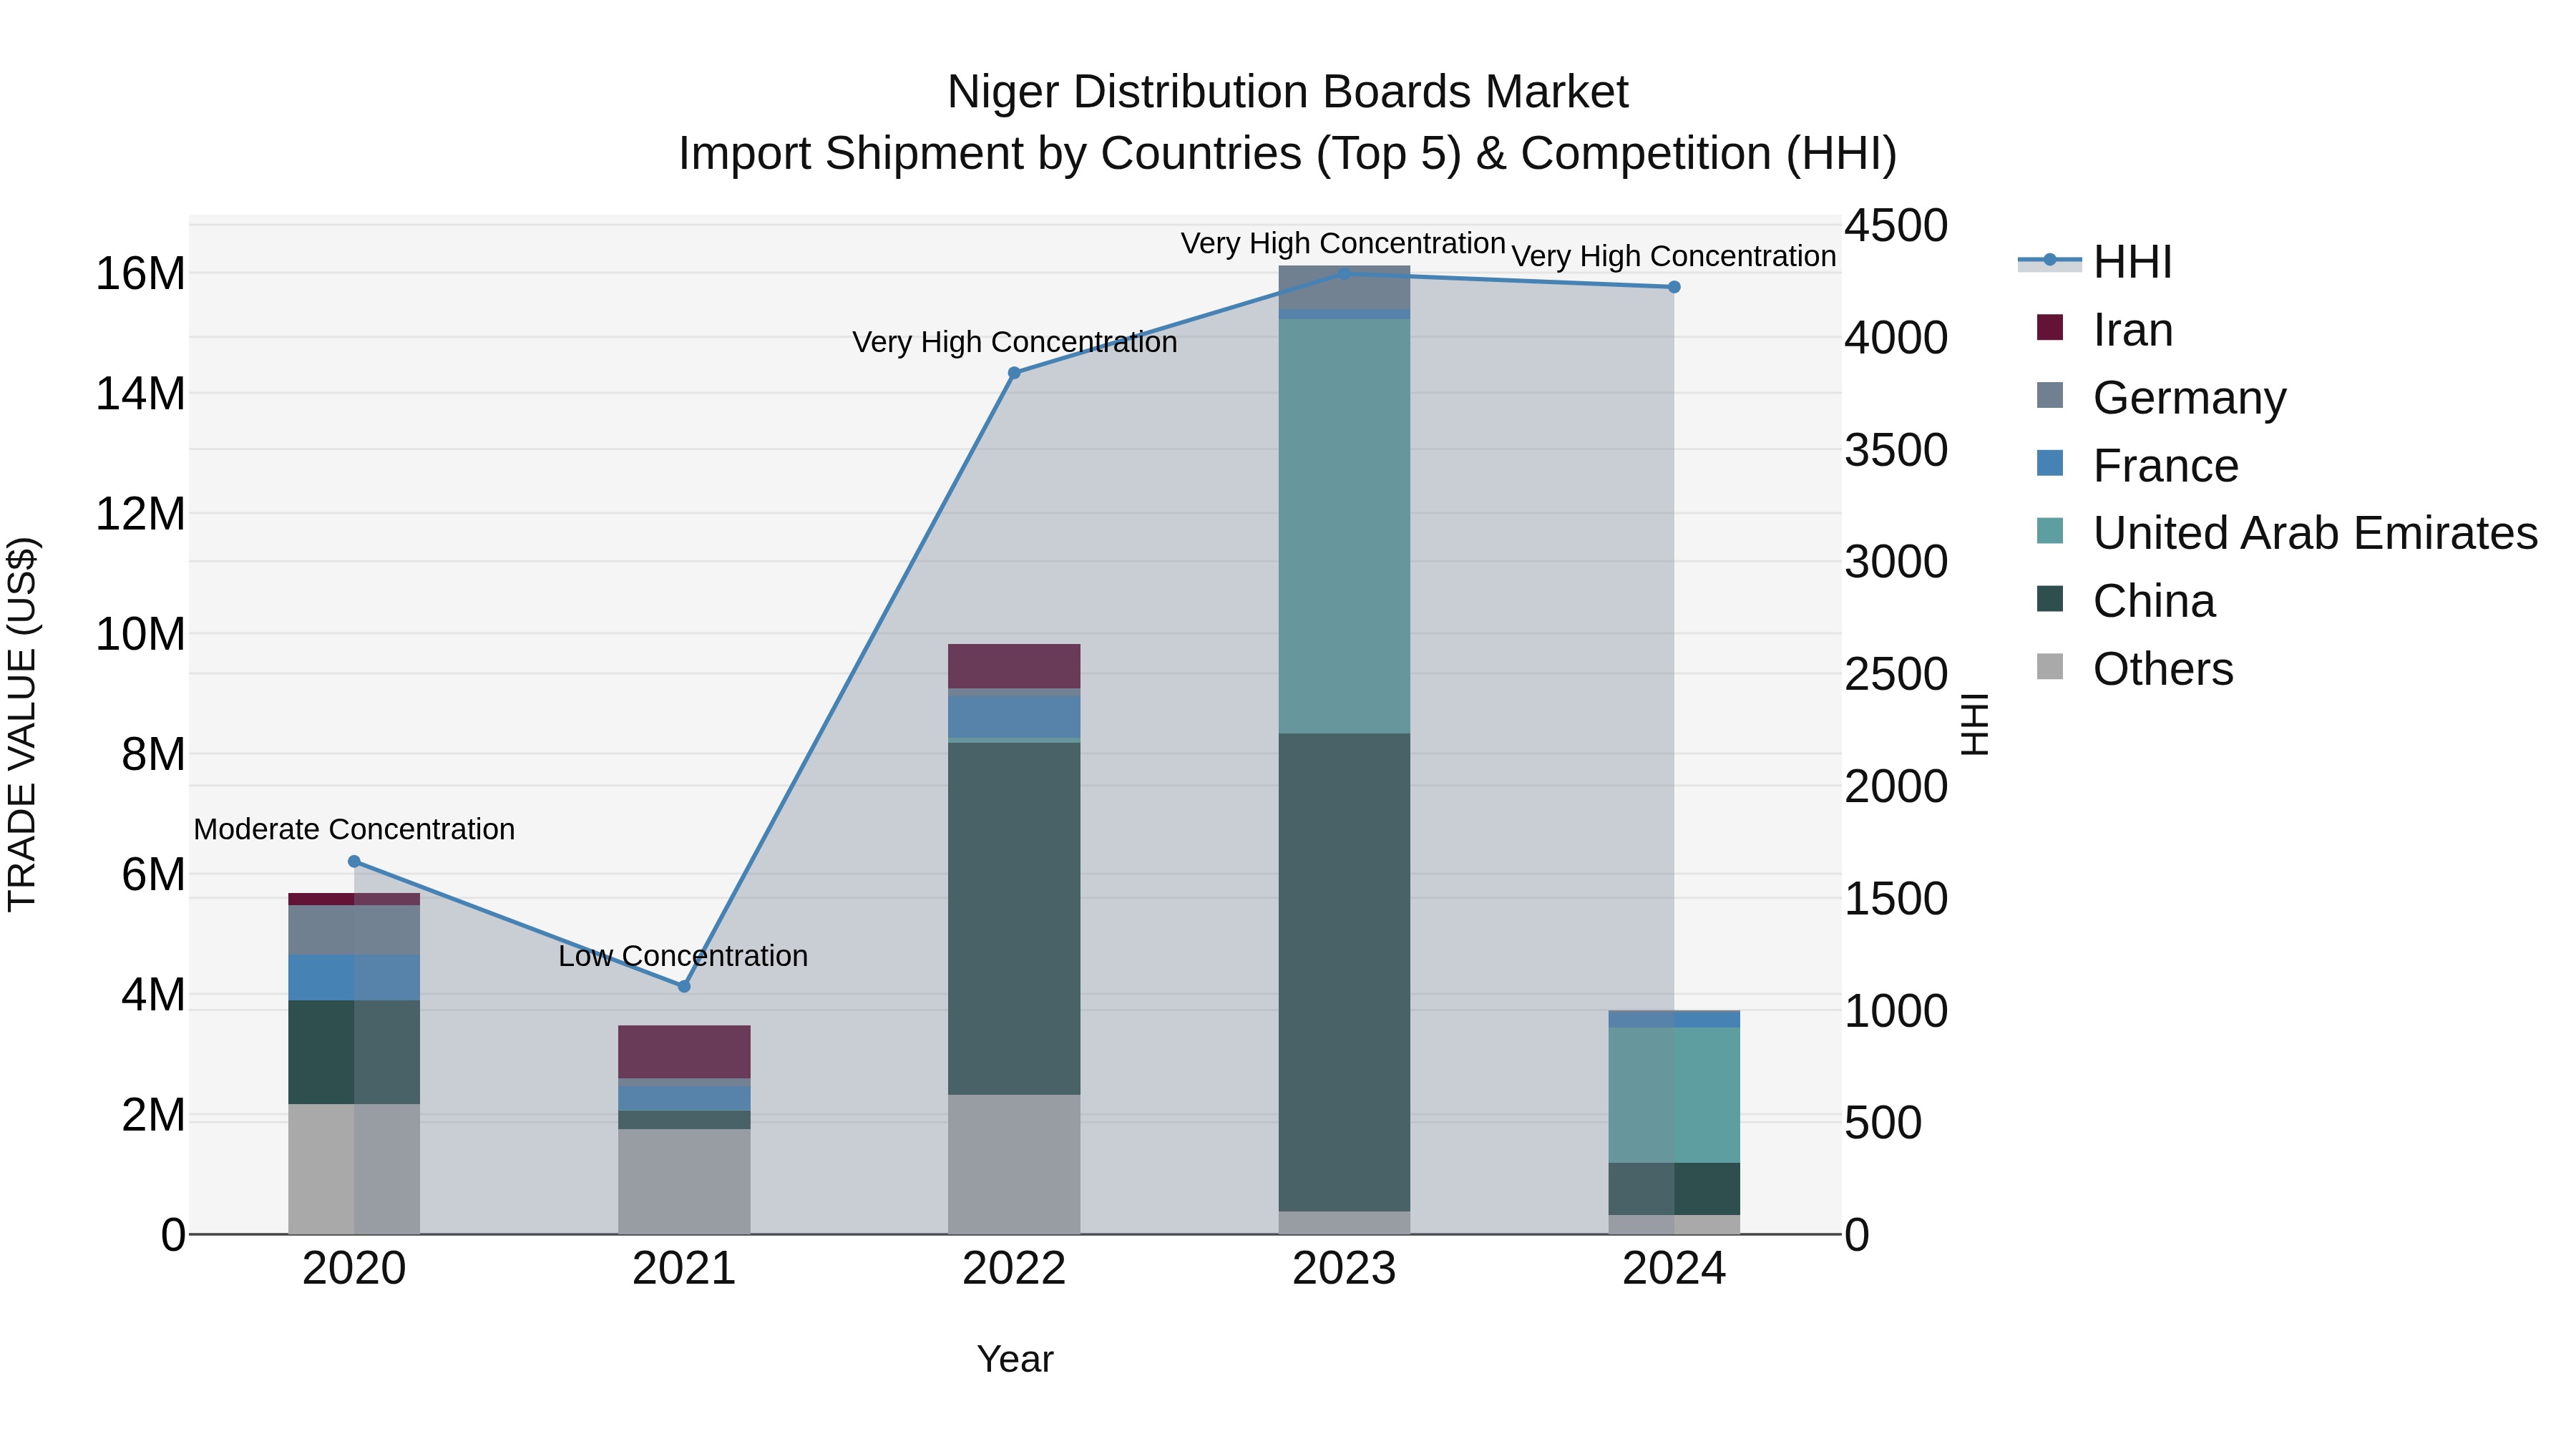Click 'Very High Concentration' label above 2024
The height and width of the screenshot is (1449, 2576).
(1674, 256)
